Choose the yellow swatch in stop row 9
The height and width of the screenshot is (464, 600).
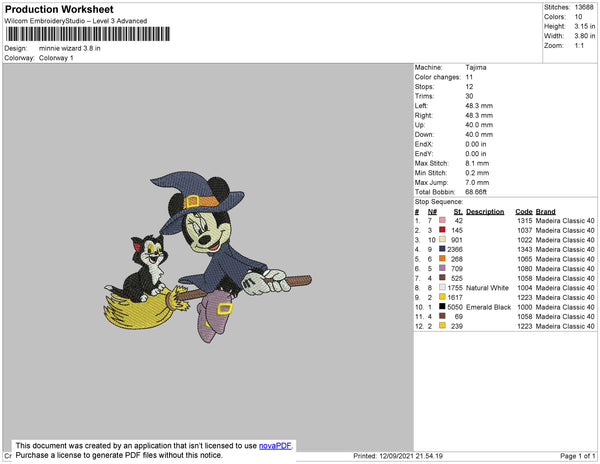(x=442, y=296)
